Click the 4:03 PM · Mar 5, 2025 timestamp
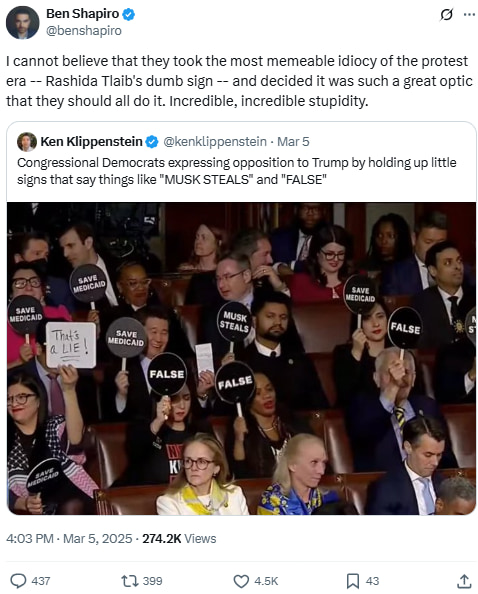Screen dimensions: 478x594 point(69,538)
